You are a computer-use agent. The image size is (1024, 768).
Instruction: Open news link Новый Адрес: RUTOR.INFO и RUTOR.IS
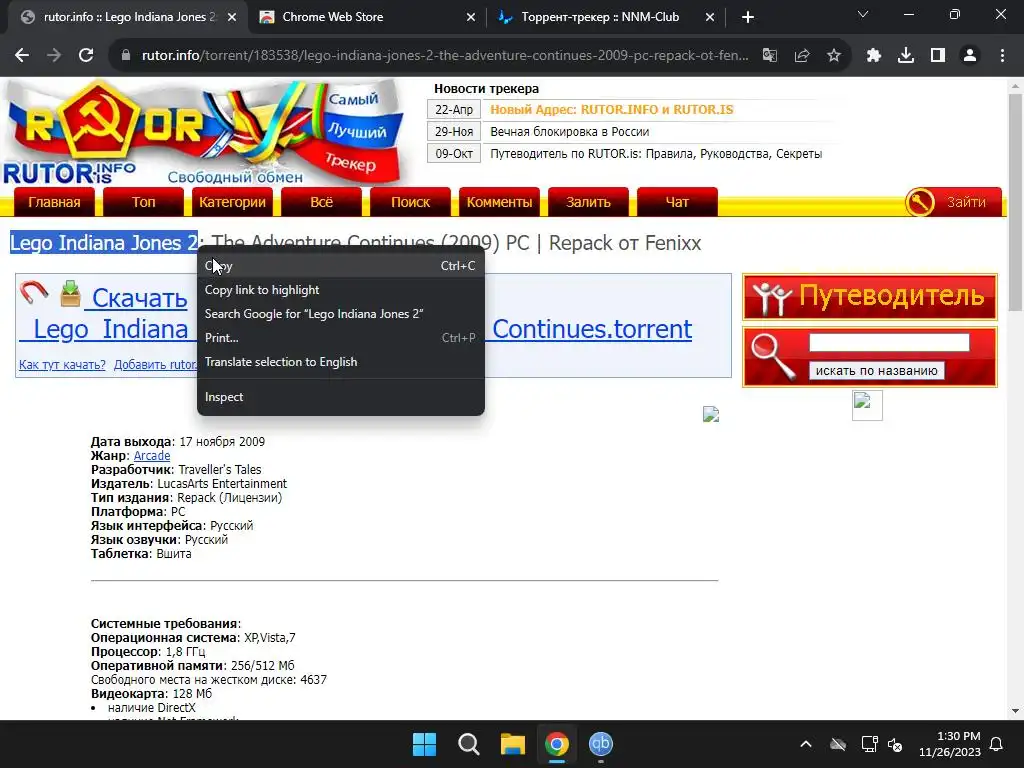pos(612,110)
